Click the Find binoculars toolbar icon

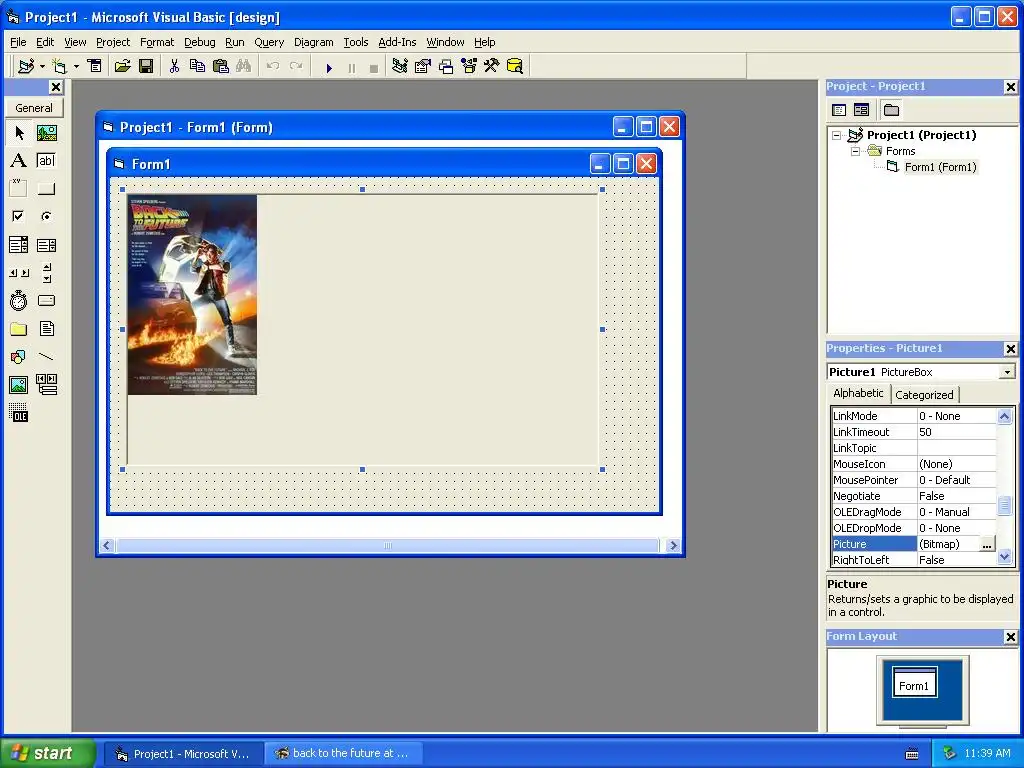[244, 66]
